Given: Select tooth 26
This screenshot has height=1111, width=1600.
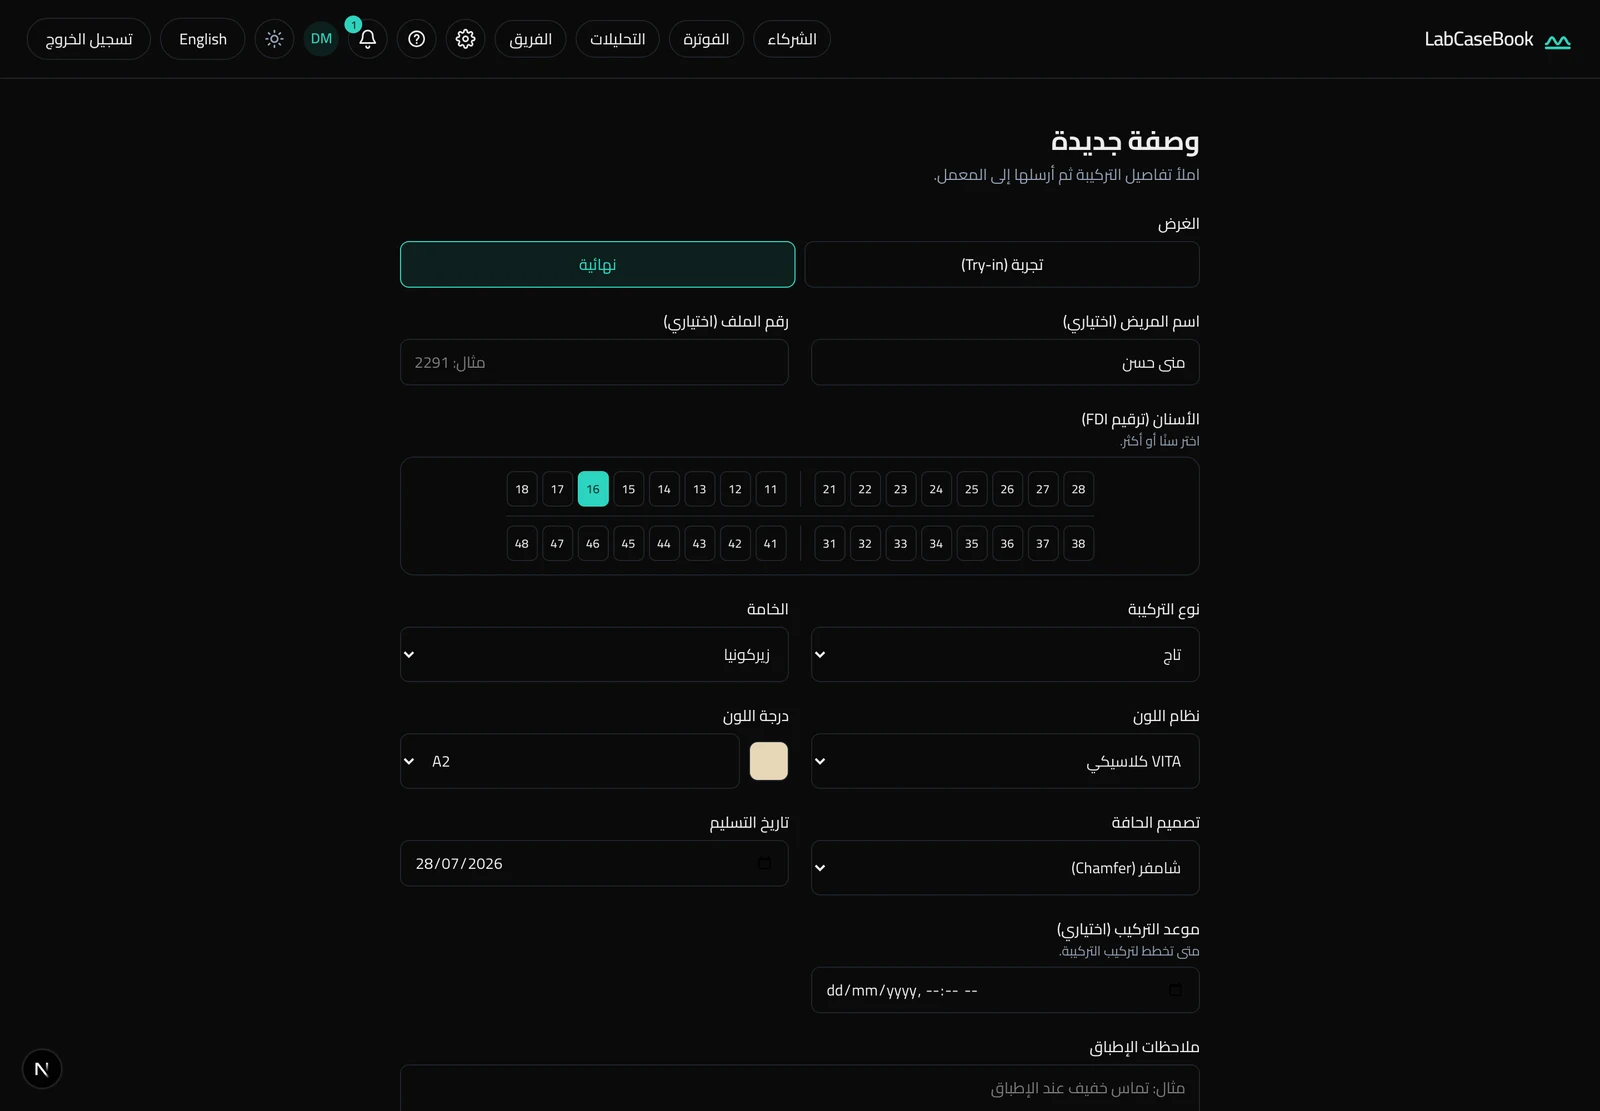Looking at the screenshot, I should point(1007,489).
